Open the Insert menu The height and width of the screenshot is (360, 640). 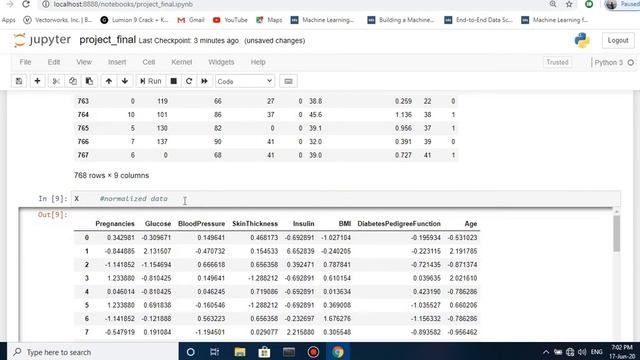(117, 62)
